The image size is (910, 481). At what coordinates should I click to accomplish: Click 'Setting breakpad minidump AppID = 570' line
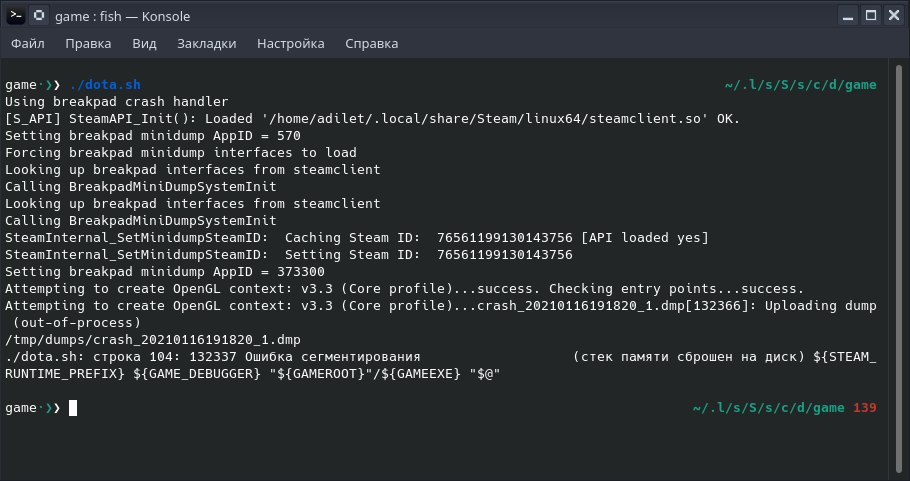[153, 136]
